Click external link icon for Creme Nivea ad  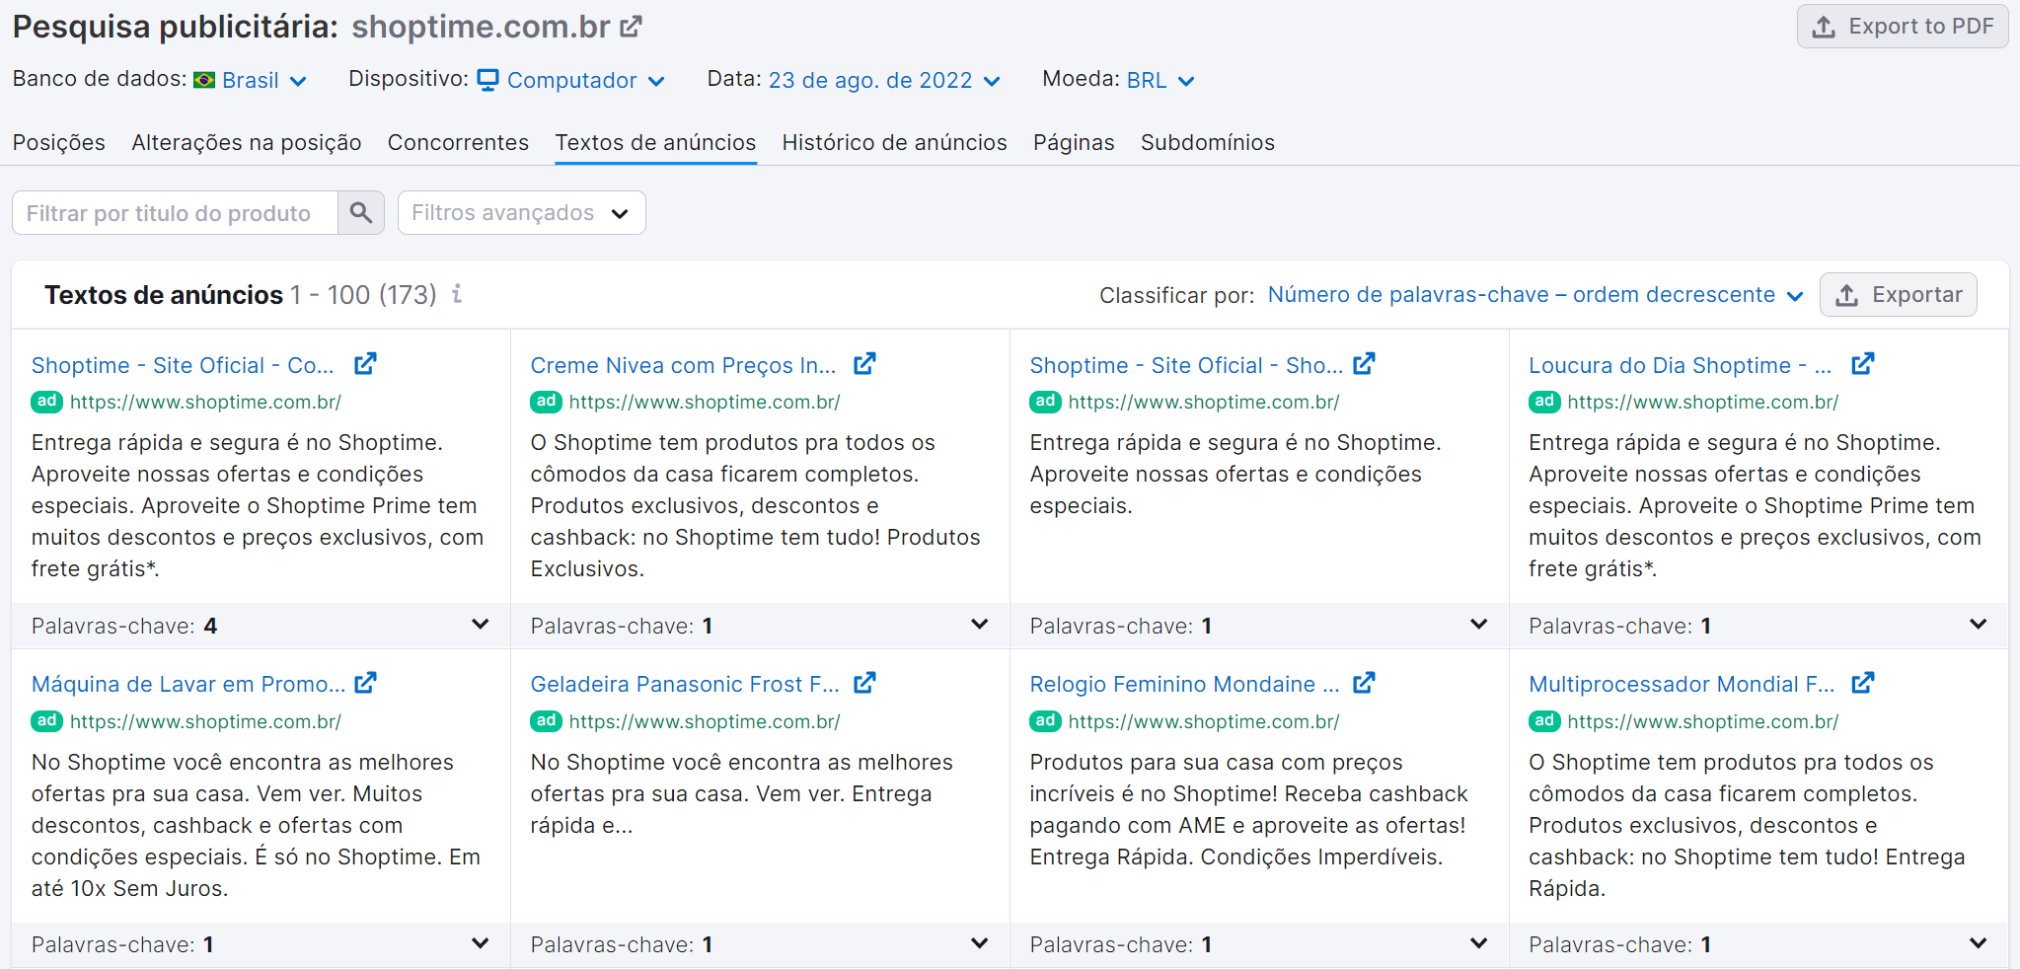865,364
